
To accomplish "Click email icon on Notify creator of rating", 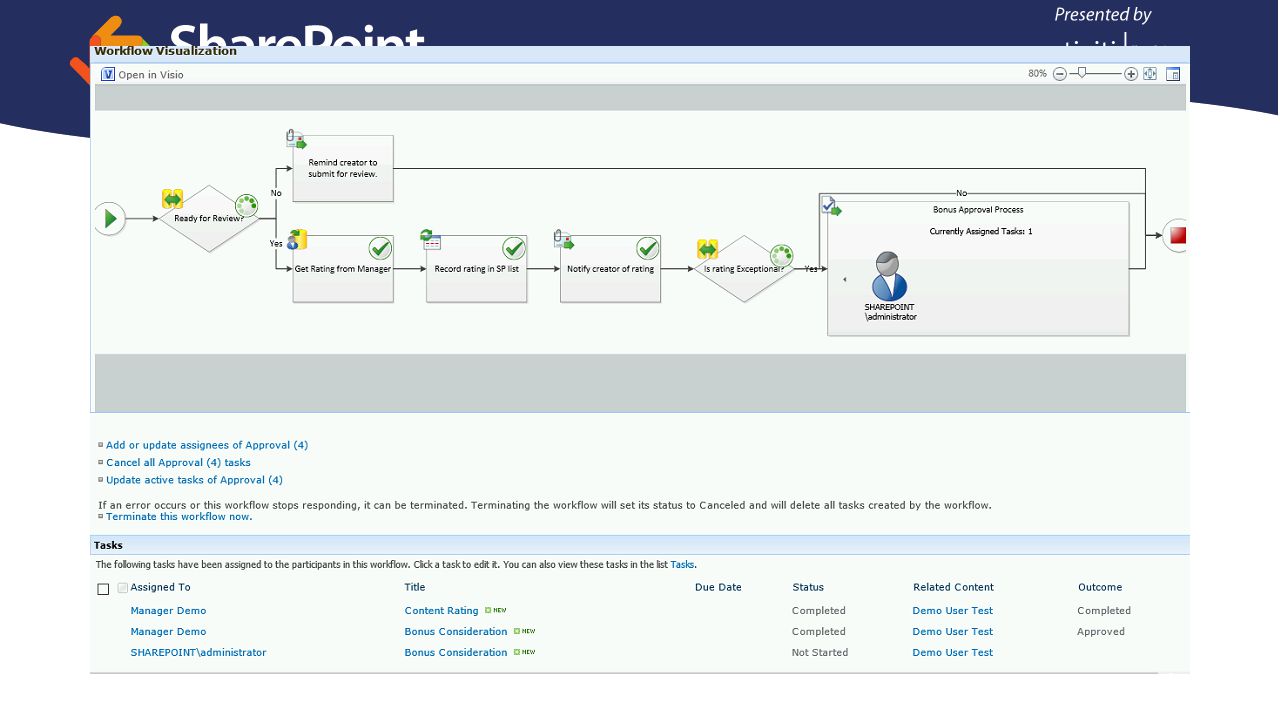I will click(x=564, y=240).
